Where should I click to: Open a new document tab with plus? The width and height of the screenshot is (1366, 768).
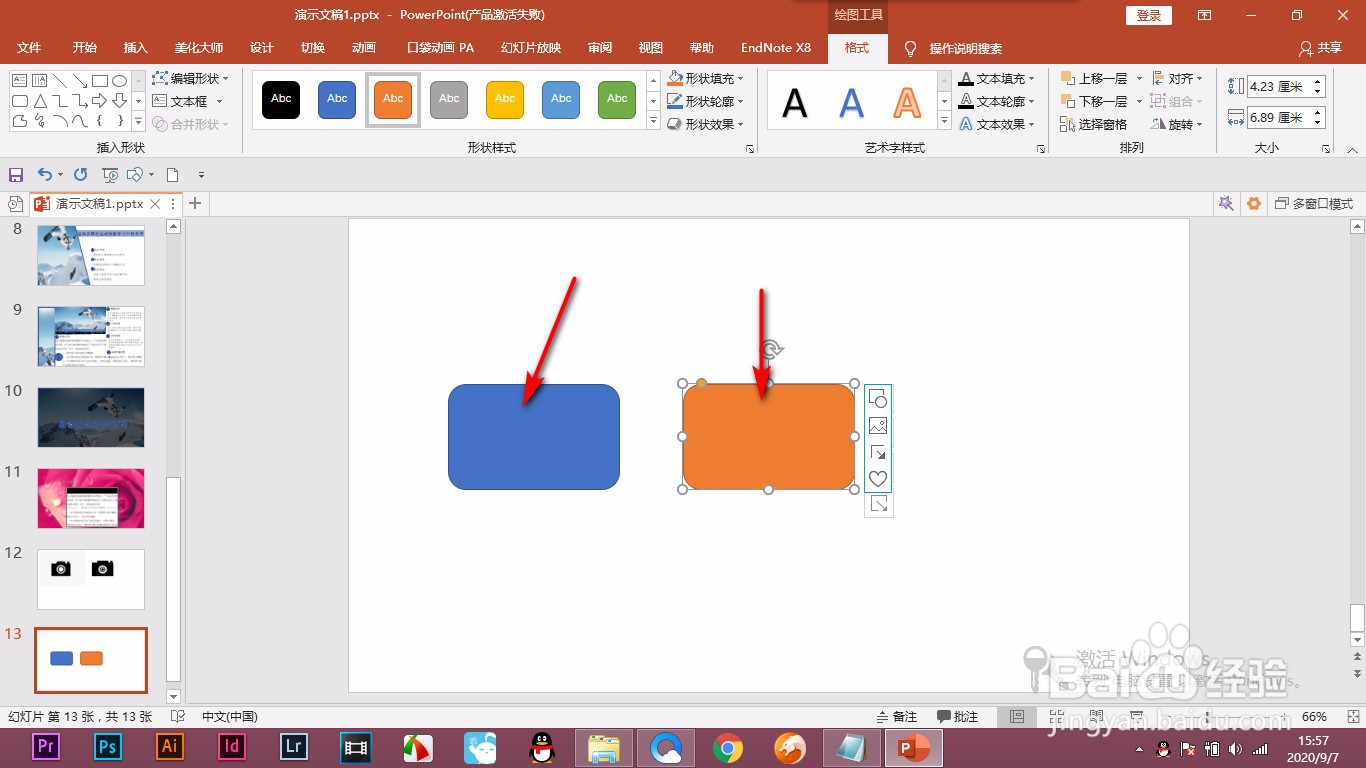click(x=195, y=203)
